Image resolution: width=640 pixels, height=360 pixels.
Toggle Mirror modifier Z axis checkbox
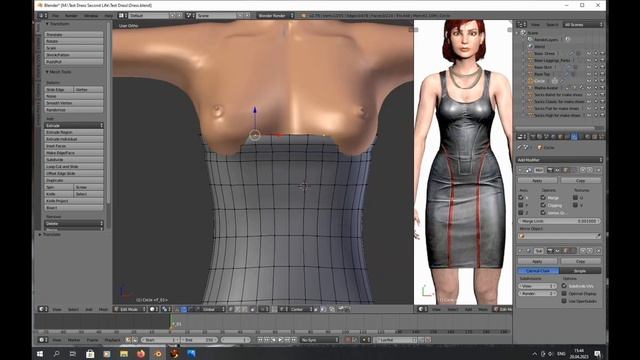(x=521, y=213)
